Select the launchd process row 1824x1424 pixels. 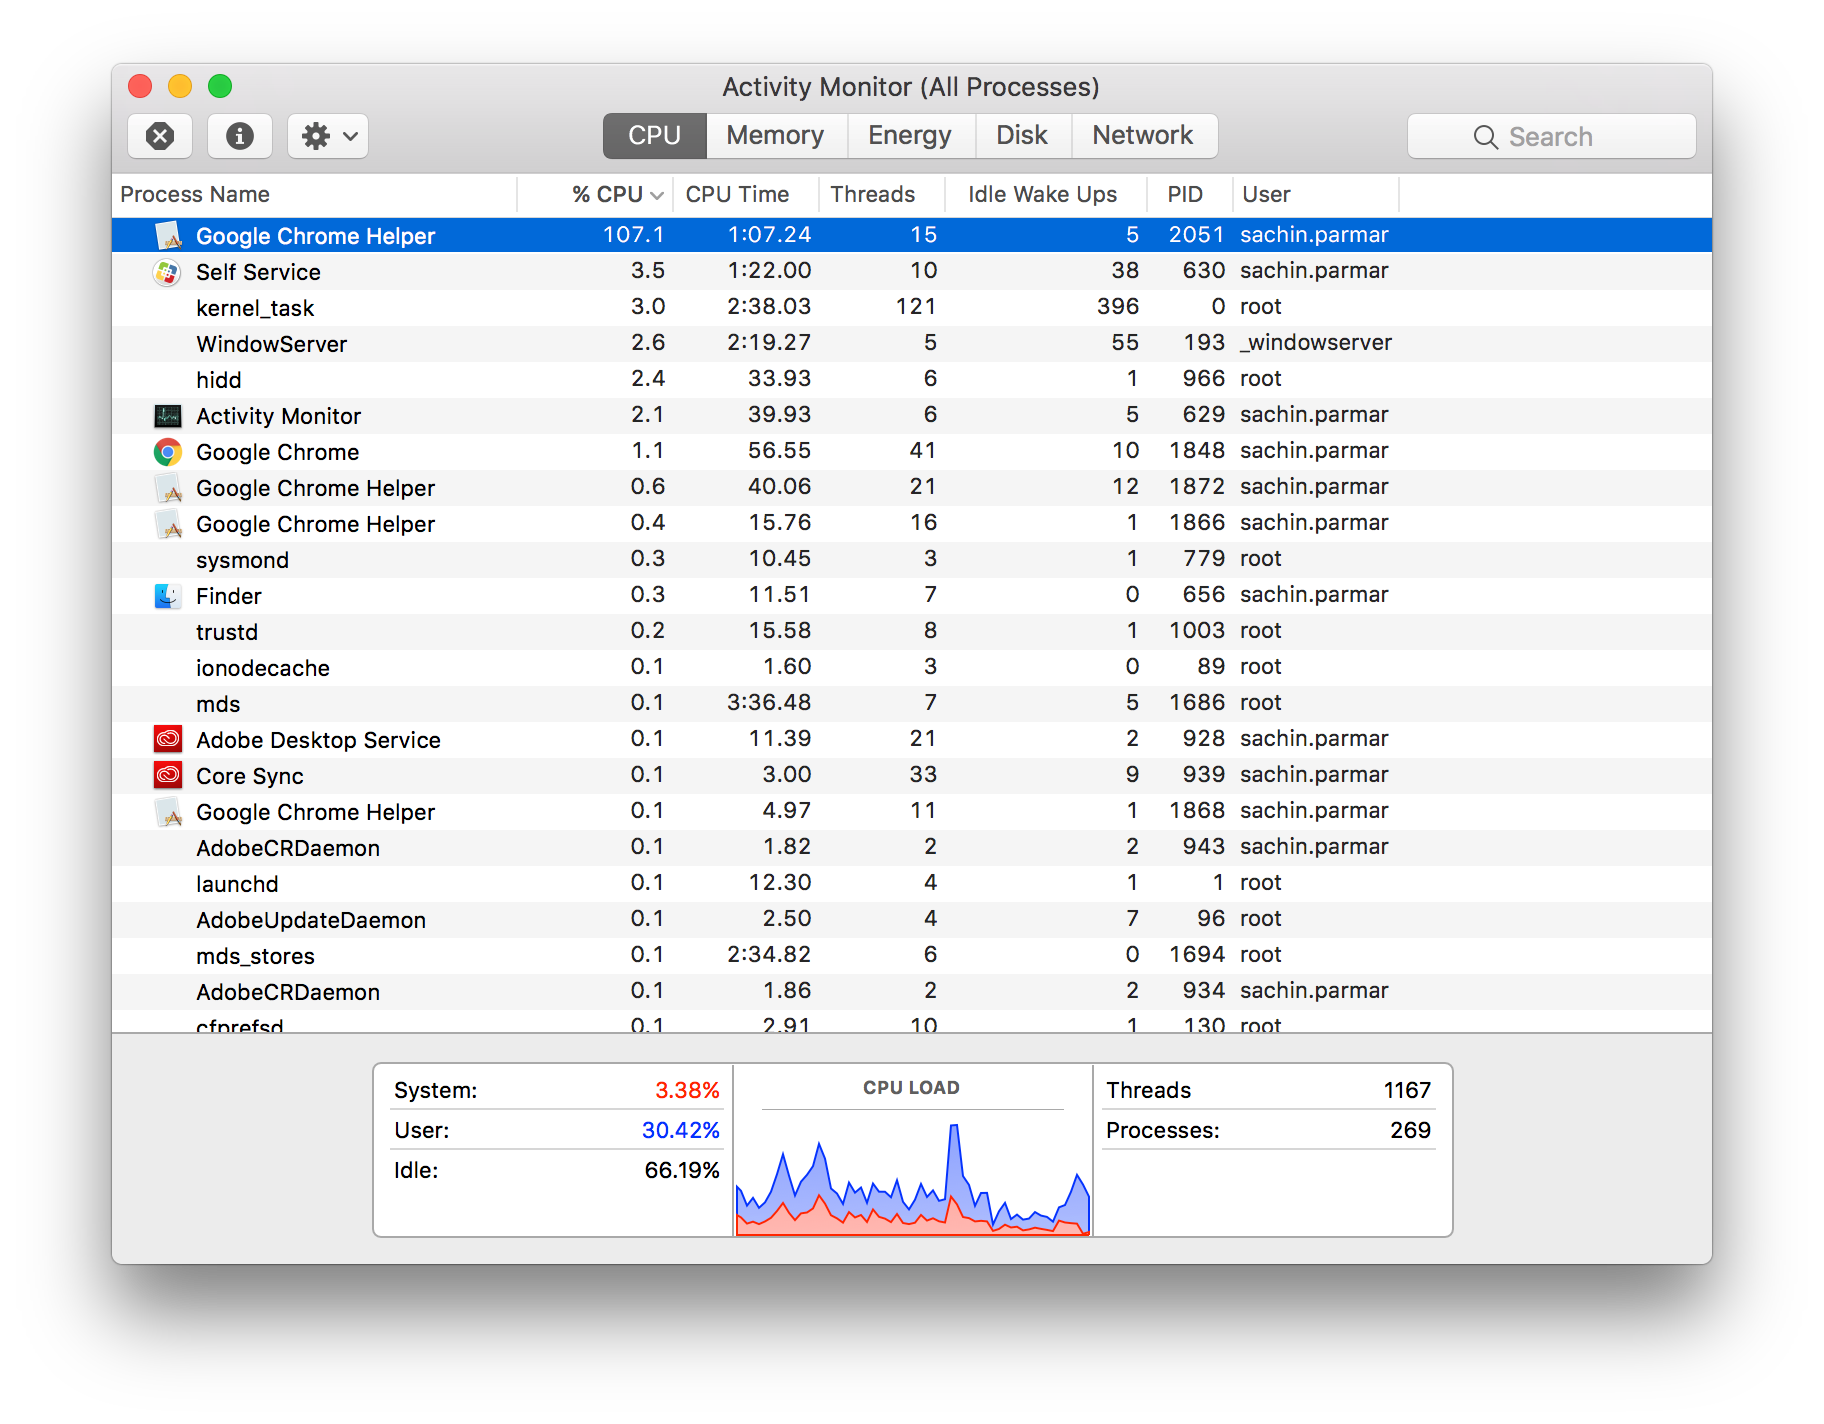[x=912, y=884]
